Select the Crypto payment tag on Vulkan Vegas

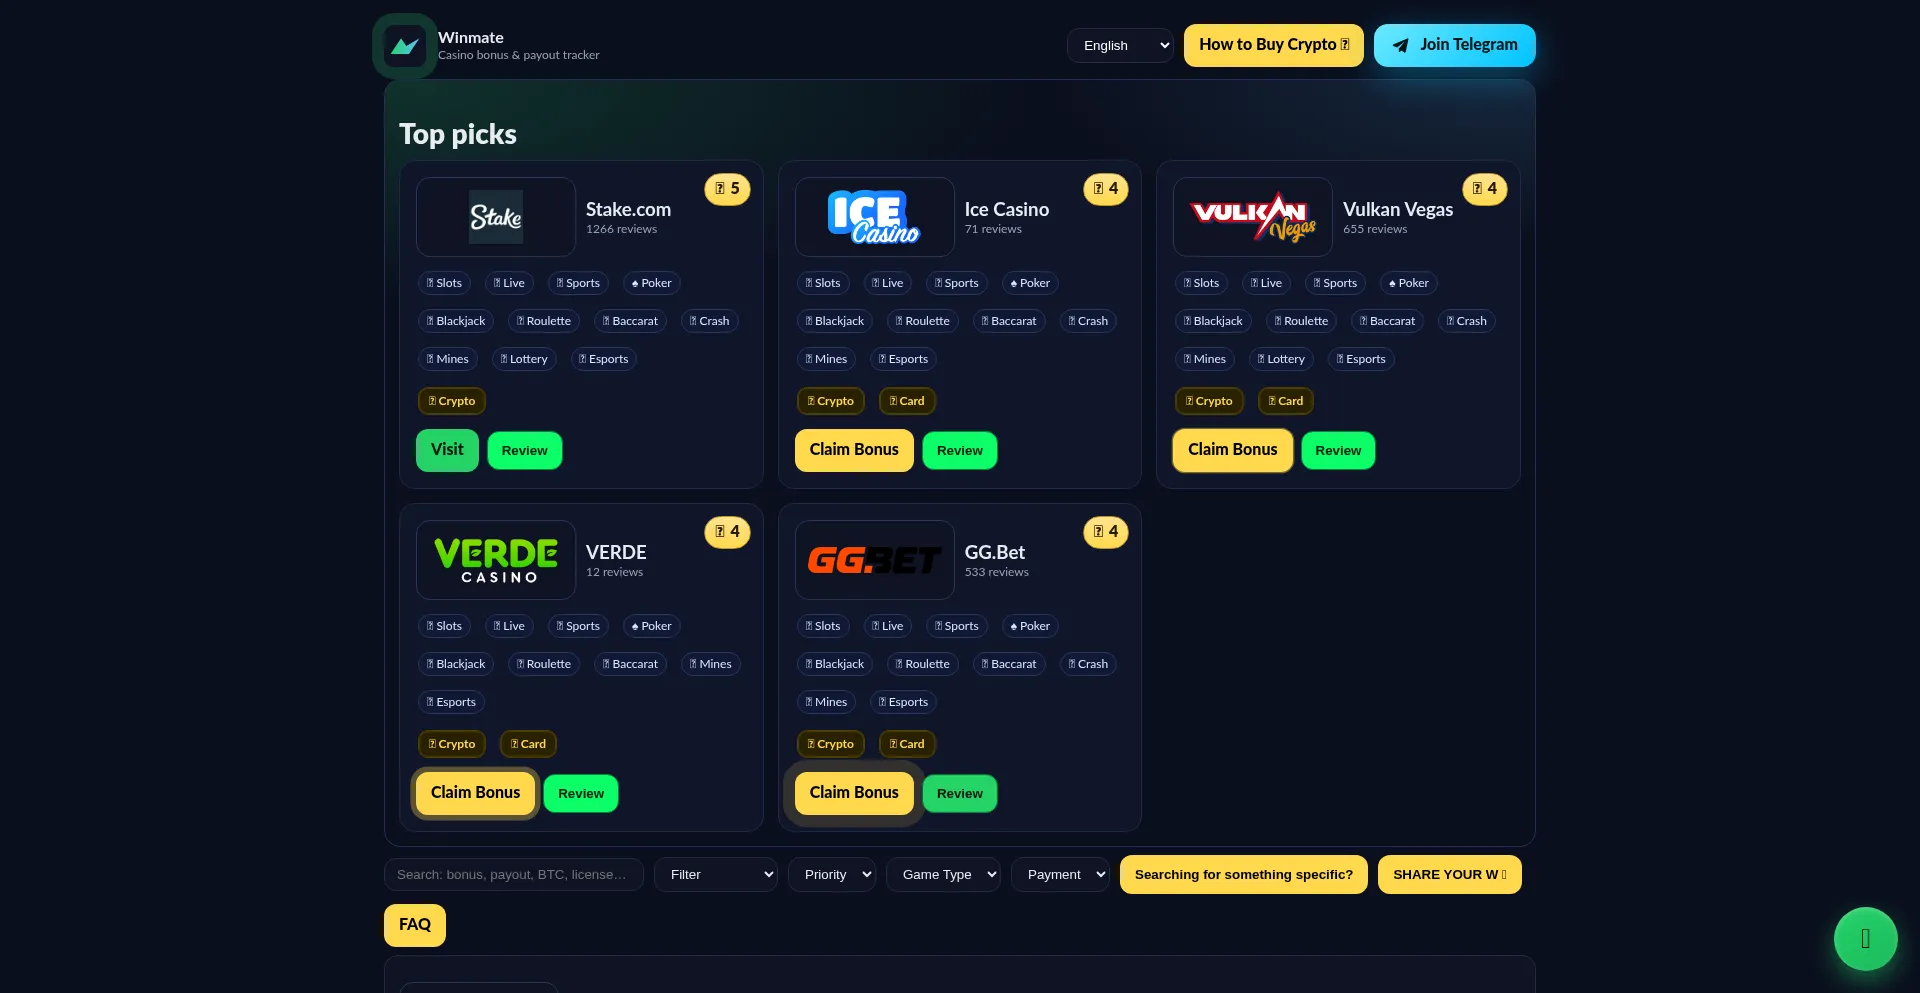[x=1209, y=401]
